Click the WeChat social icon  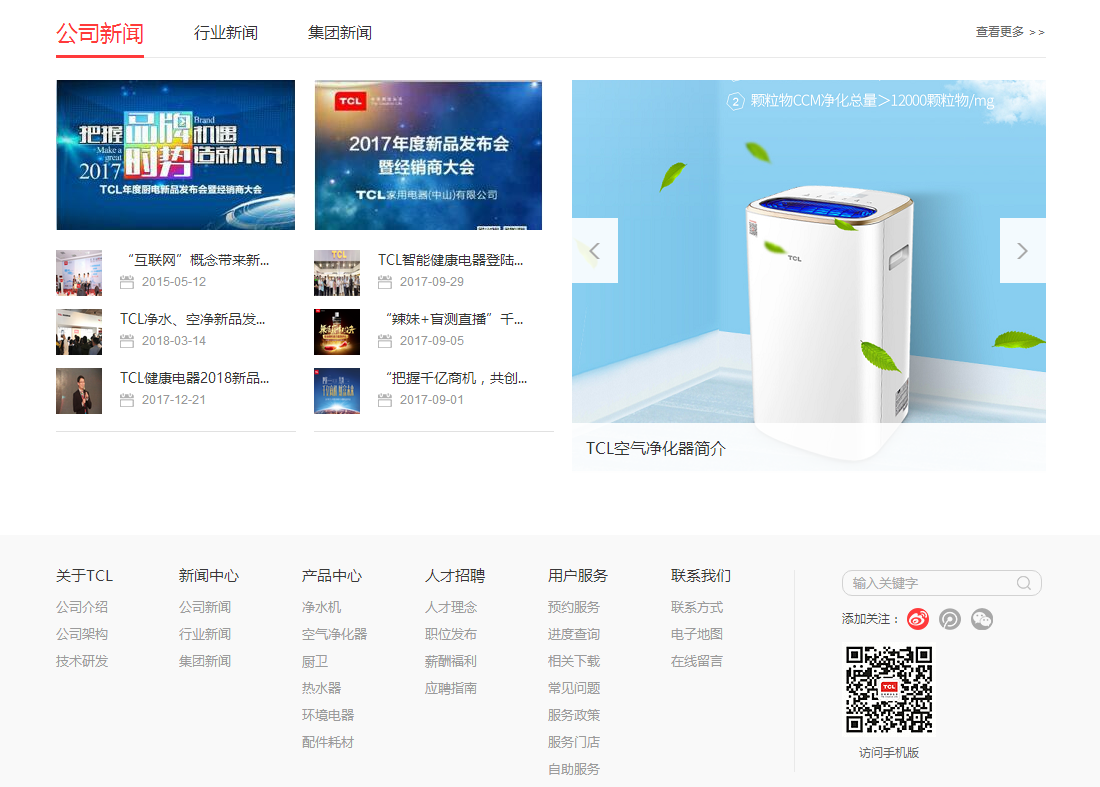(982, 619)
